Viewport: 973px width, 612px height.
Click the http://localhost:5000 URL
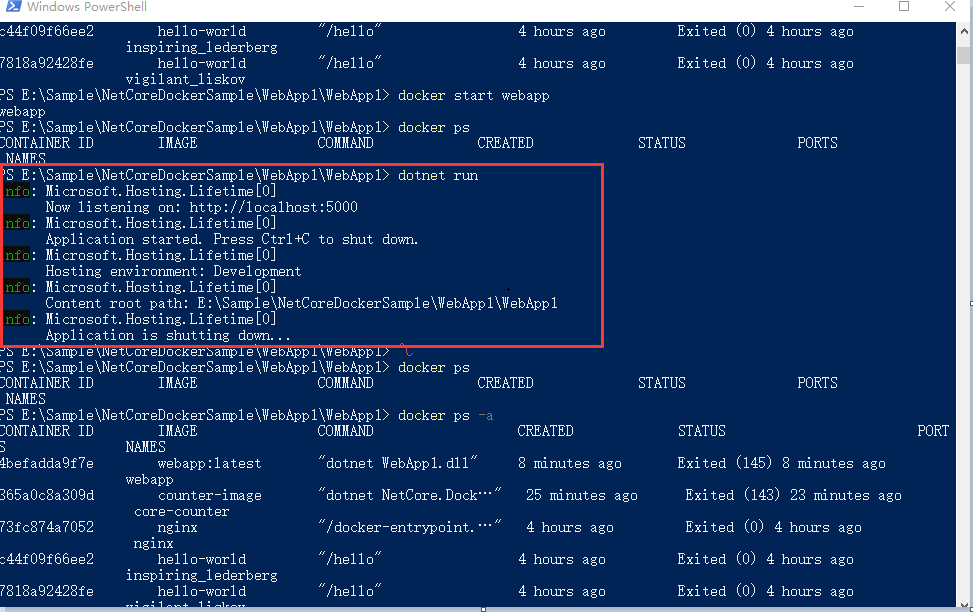[273, 207]
